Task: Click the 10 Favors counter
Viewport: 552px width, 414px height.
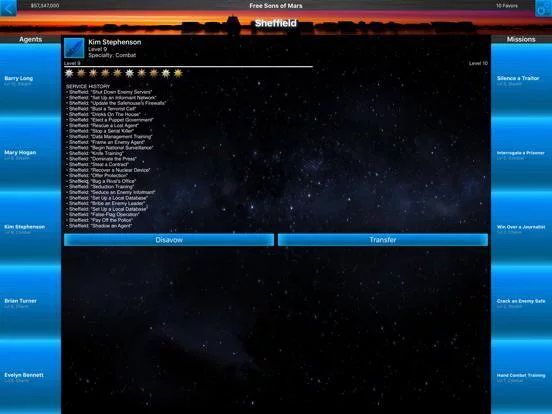Action: pos(507,6)
